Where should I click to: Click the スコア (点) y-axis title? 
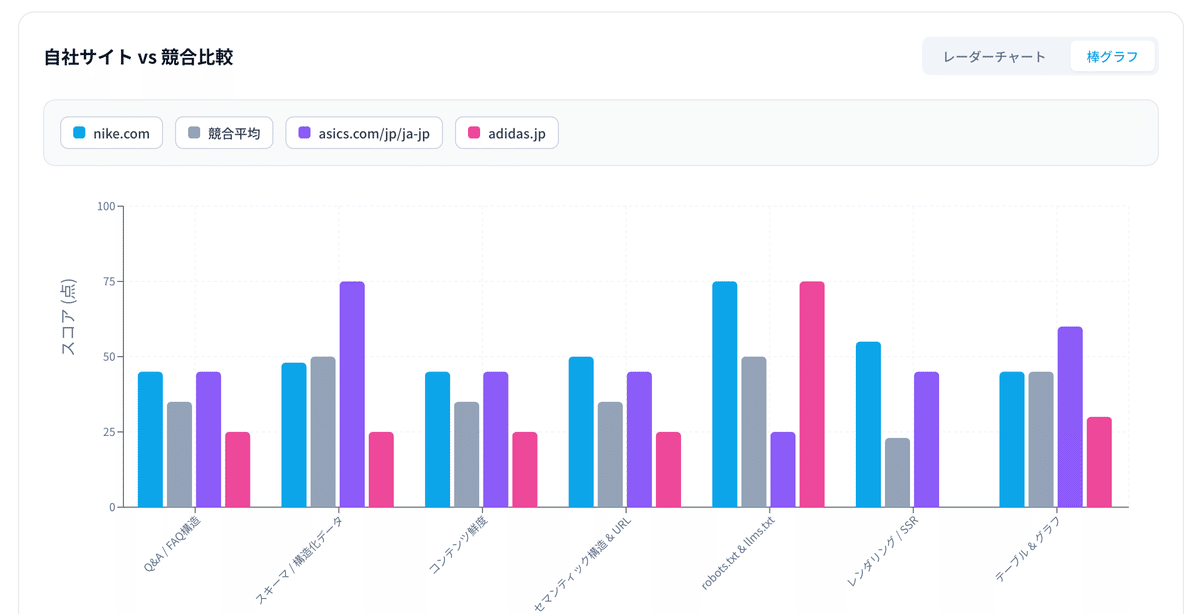point(68,319)
